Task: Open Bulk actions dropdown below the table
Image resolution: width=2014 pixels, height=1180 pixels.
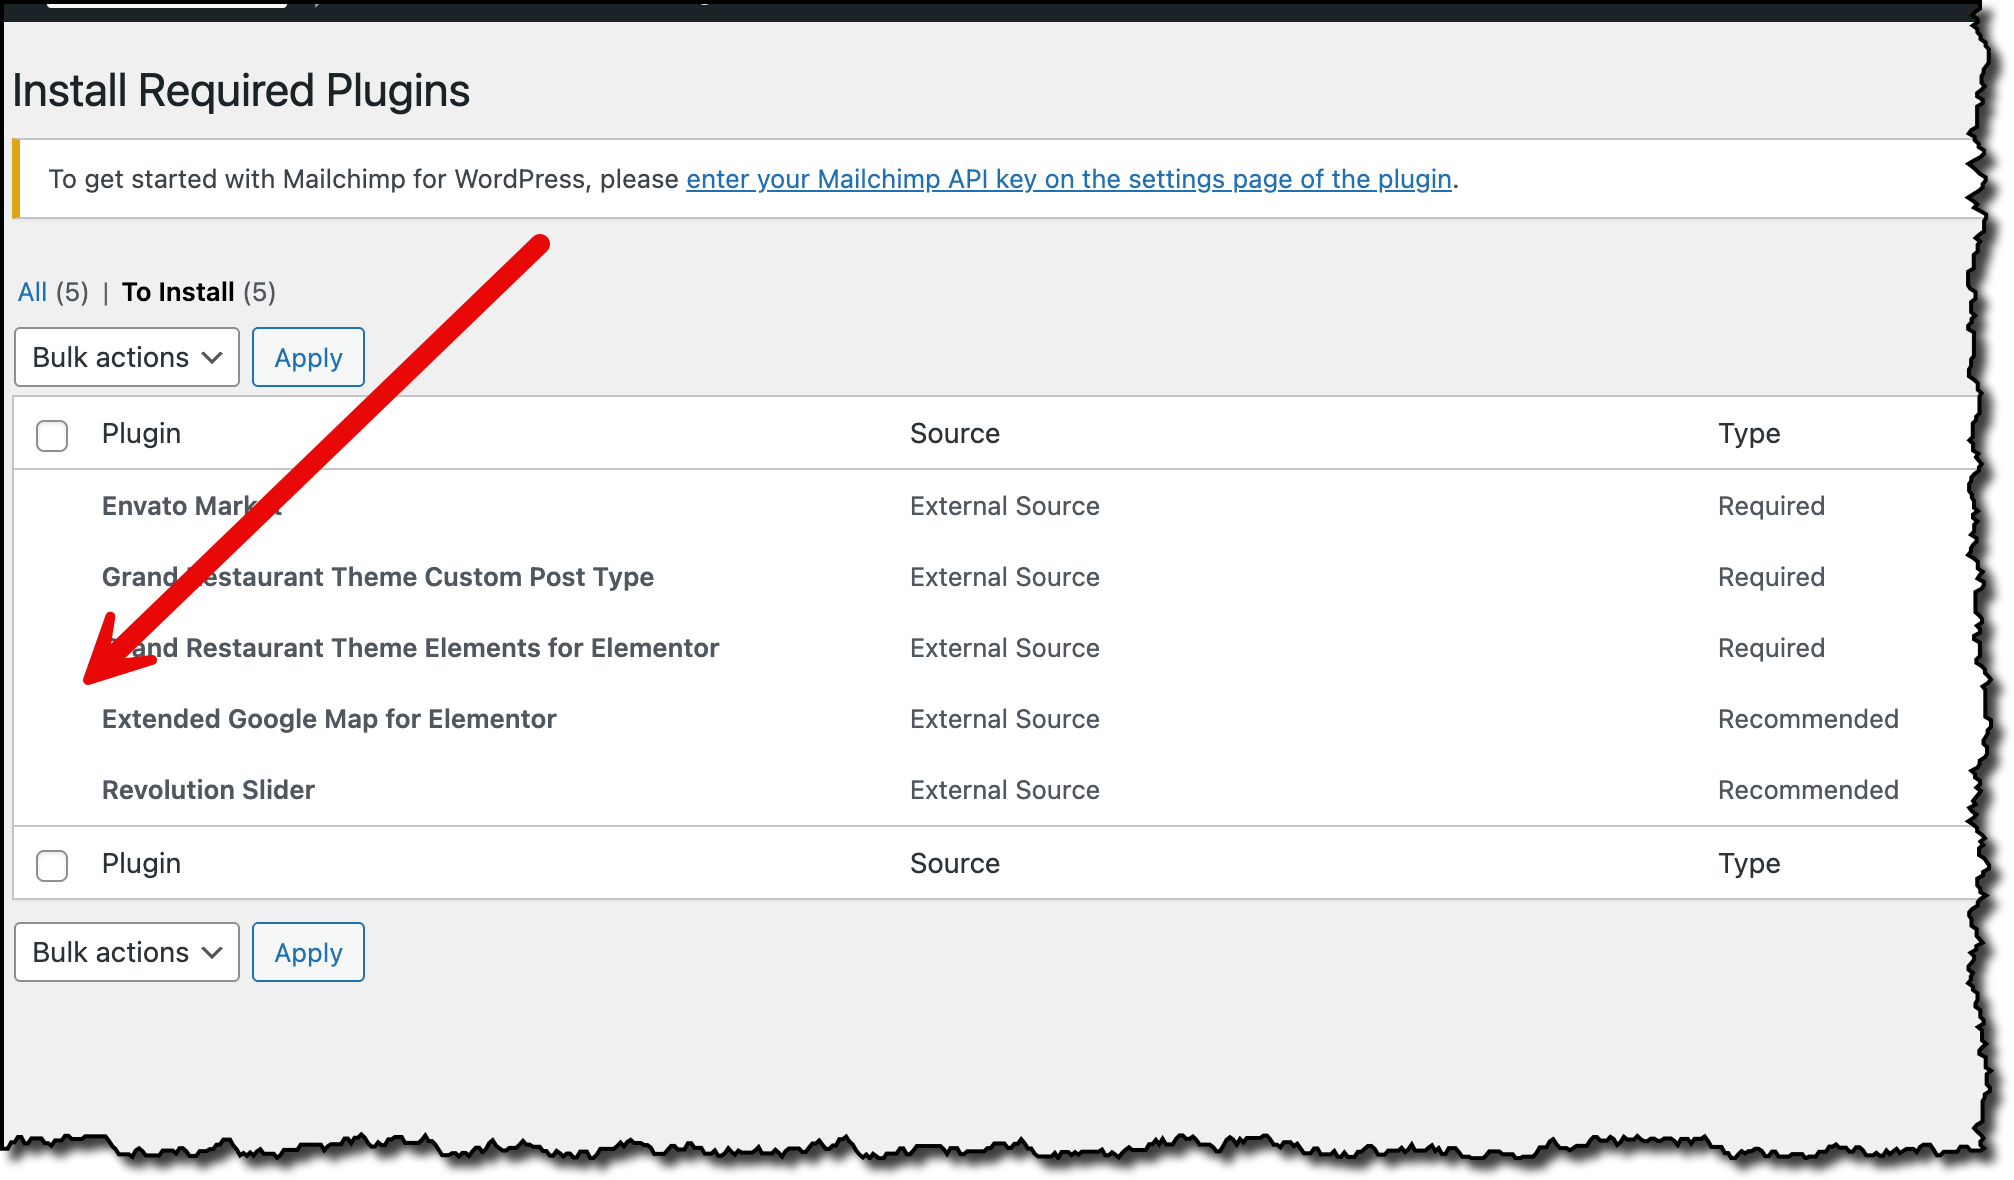Action: (127, 953)
